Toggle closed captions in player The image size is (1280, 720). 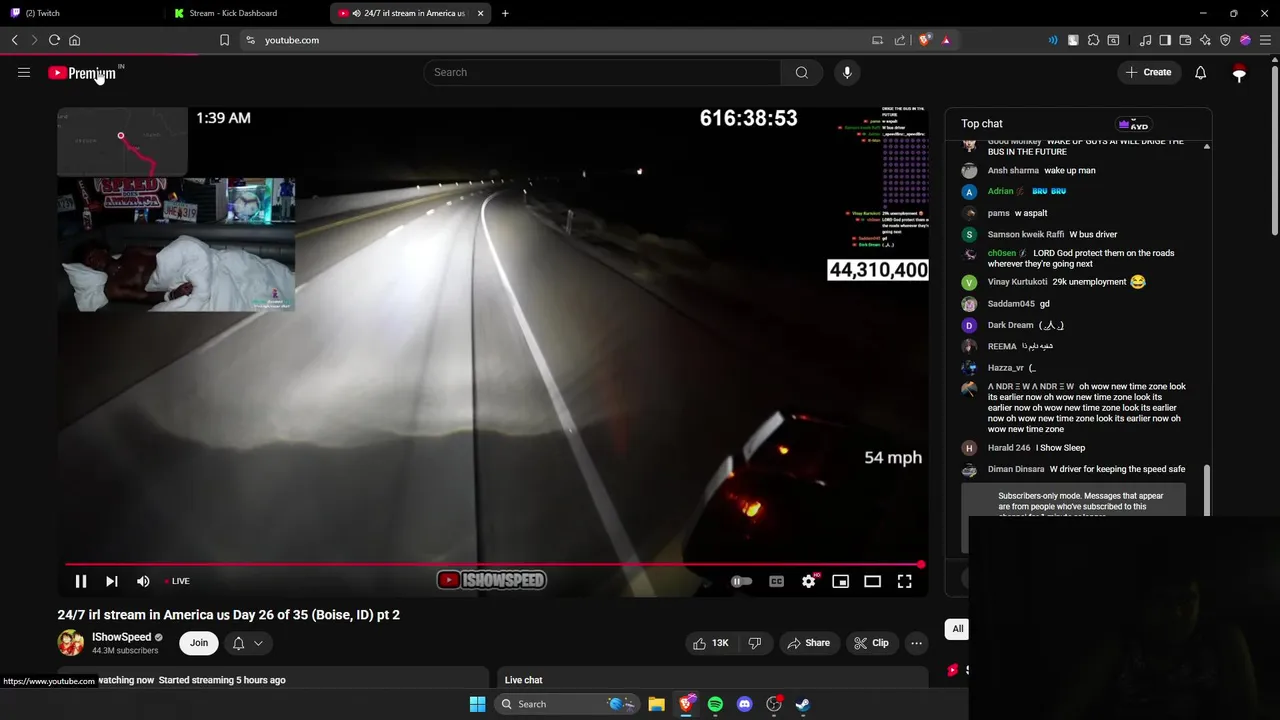[x=776, y=581]
